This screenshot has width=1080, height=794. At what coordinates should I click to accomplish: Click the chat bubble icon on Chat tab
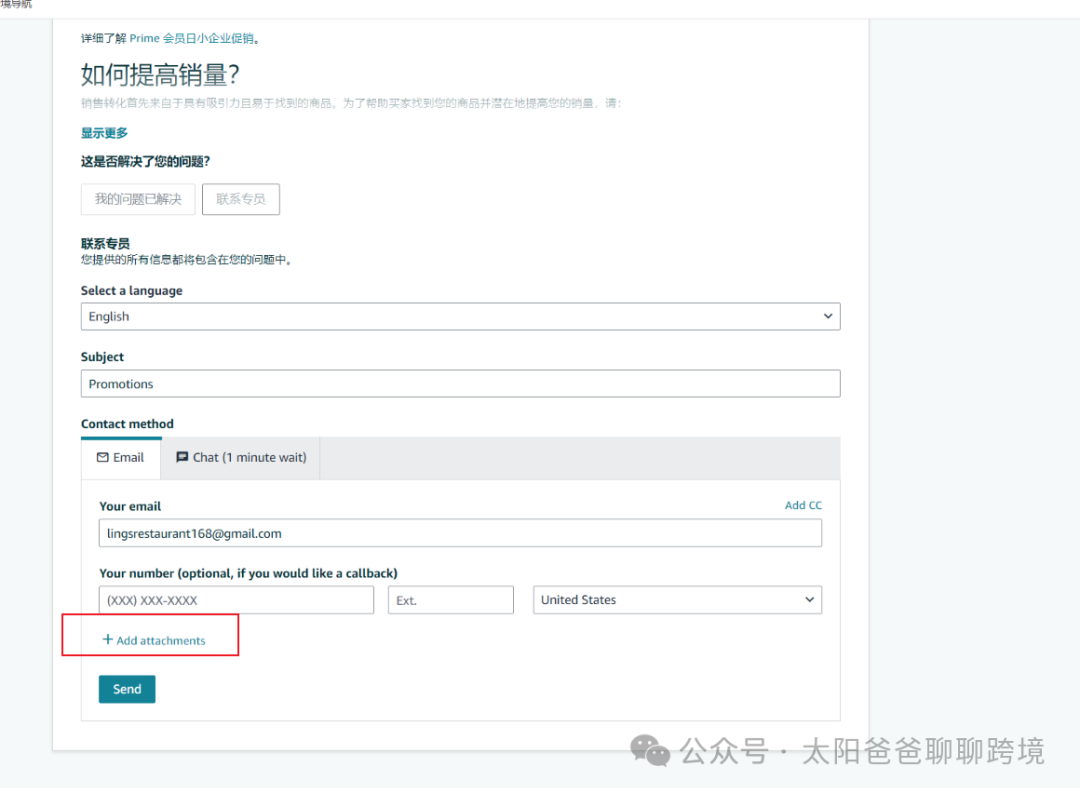(x=182, y=457)
